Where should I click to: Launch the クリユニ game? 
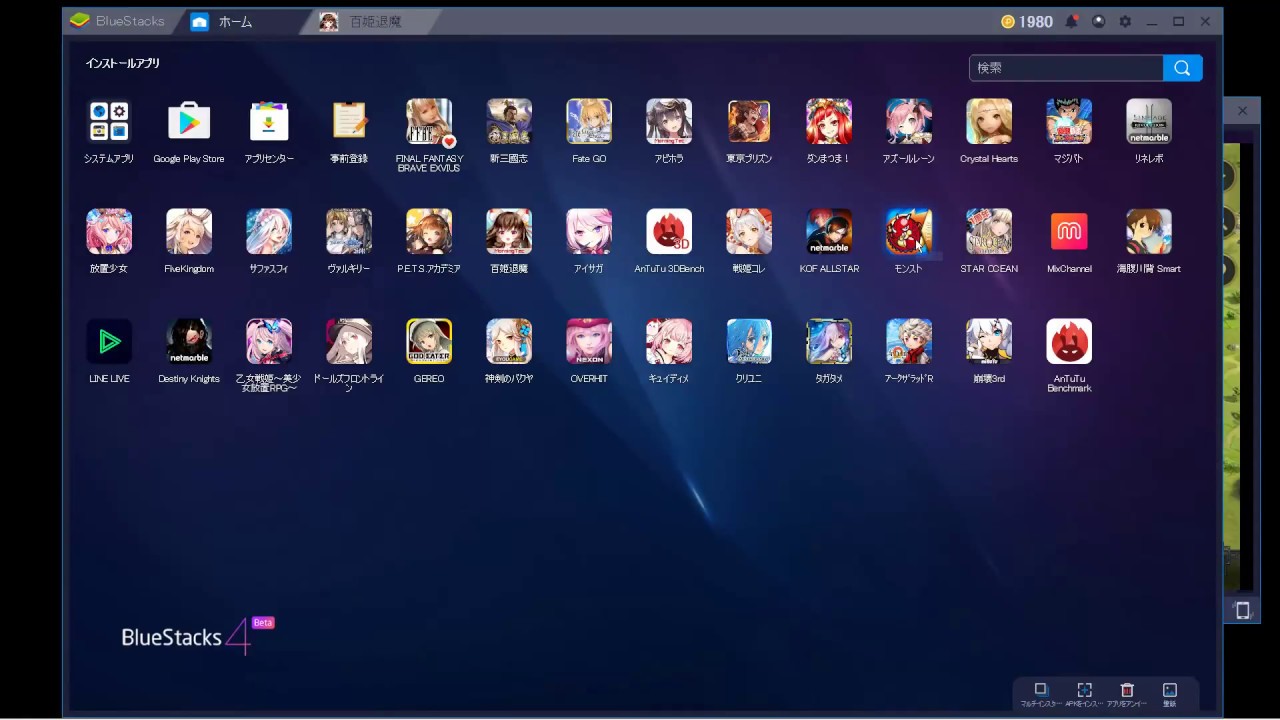point(749,341)
